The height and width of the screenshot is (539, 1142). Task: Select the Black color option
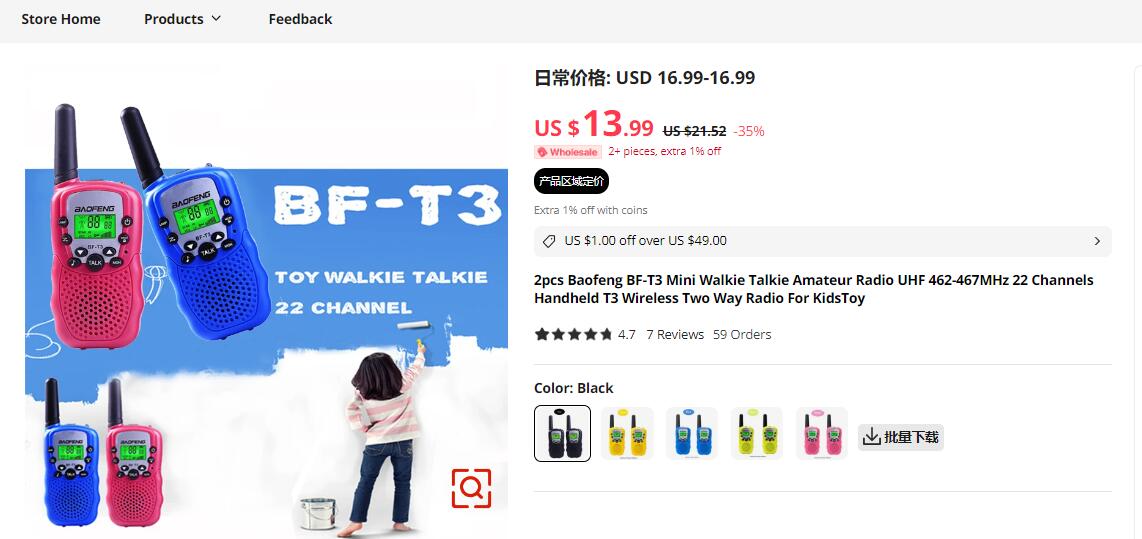562,433
